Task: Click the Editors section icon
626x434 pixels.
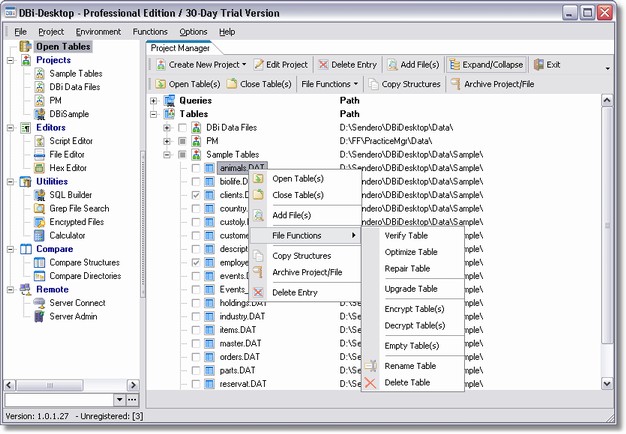Action: 26,128
